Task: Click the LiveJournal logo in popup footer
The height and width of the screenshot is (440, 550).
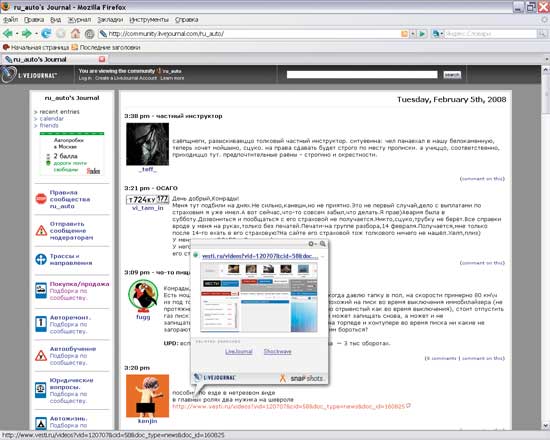Action: [x=214, y=378]
